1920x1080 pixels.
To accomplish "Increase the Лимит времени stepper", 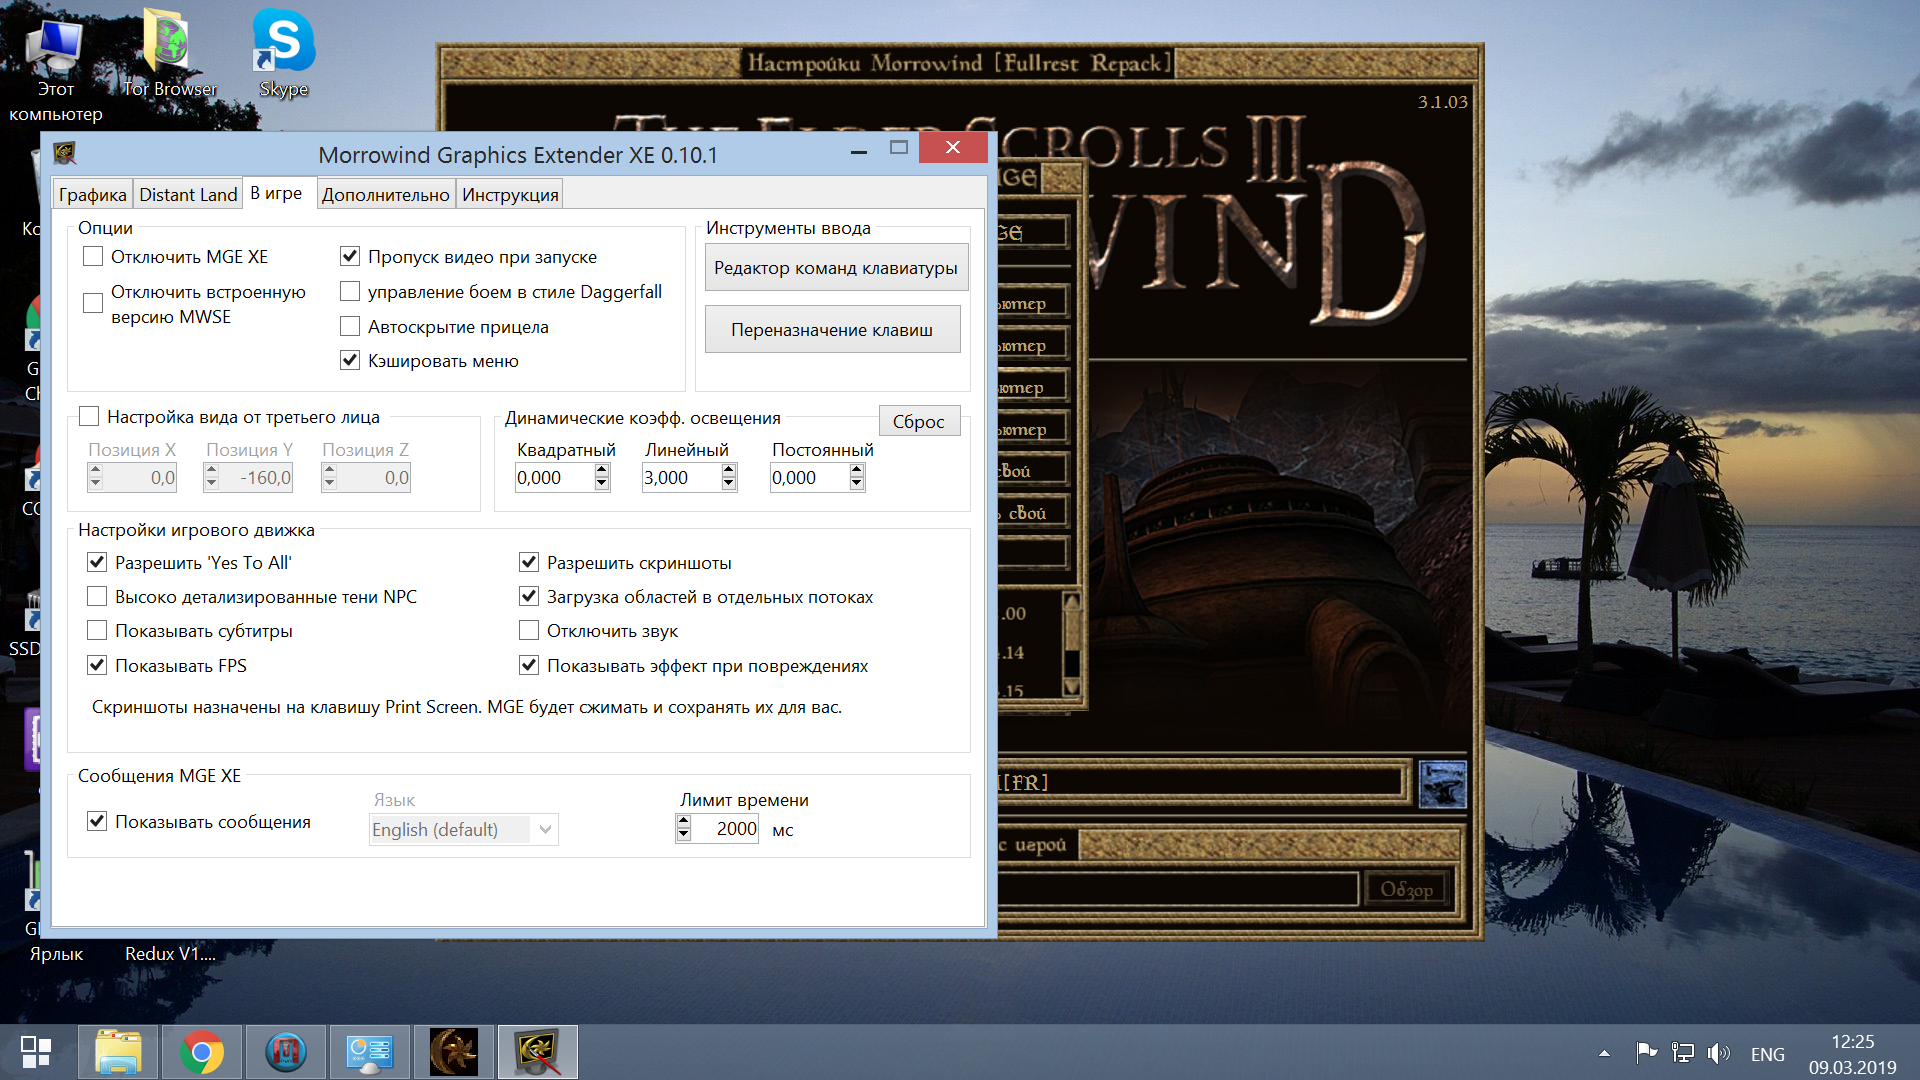I will click(683, 821).
